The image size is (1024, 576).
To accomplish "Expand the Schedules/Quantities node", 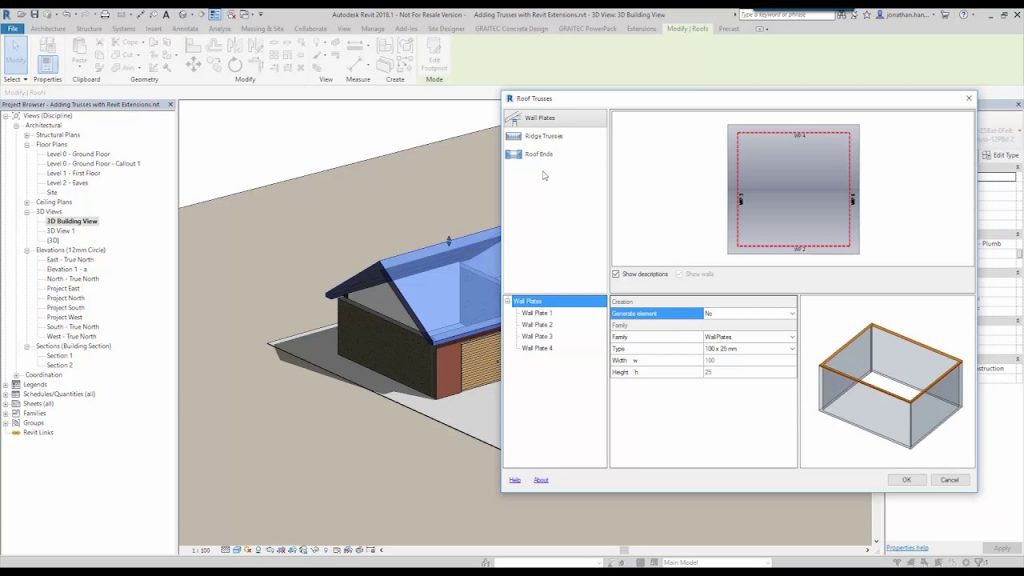I will point(5,394).
